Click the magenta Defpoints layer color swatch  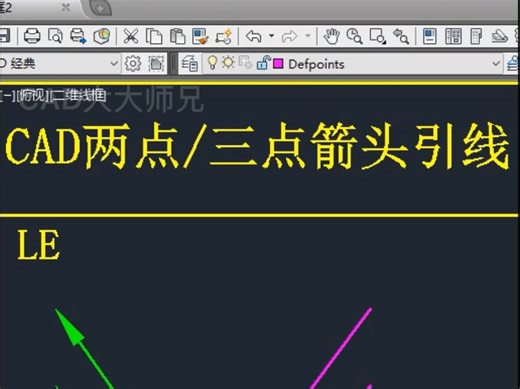click(x=278, y=63)
